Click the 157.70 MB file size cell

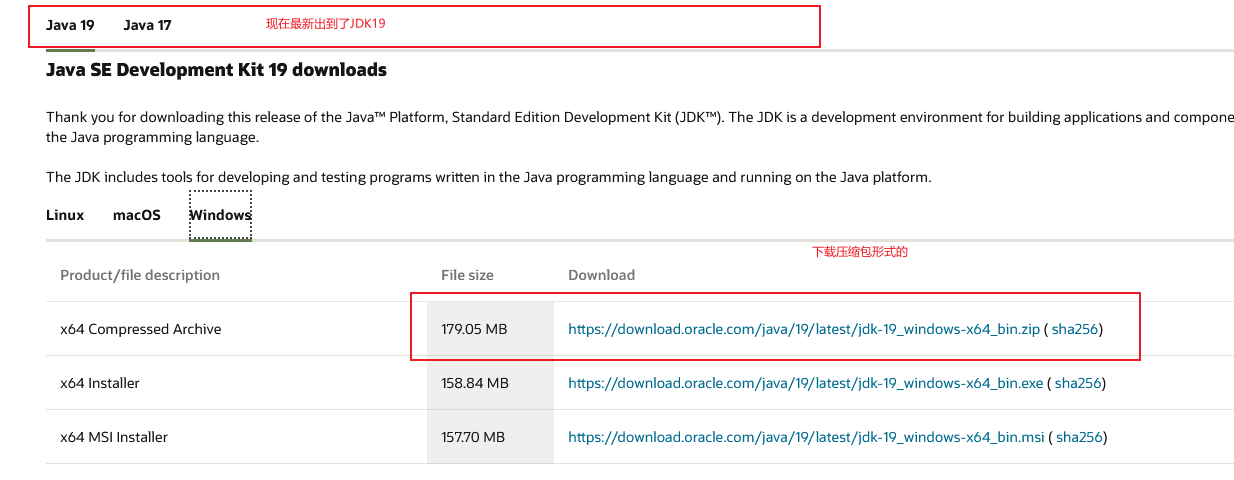tap(473, 437)
